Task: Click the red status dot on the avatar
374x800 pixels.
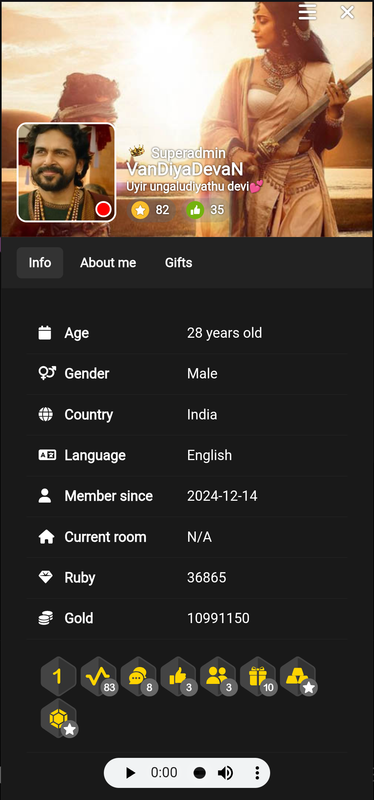Action: [x=104, y=209]
